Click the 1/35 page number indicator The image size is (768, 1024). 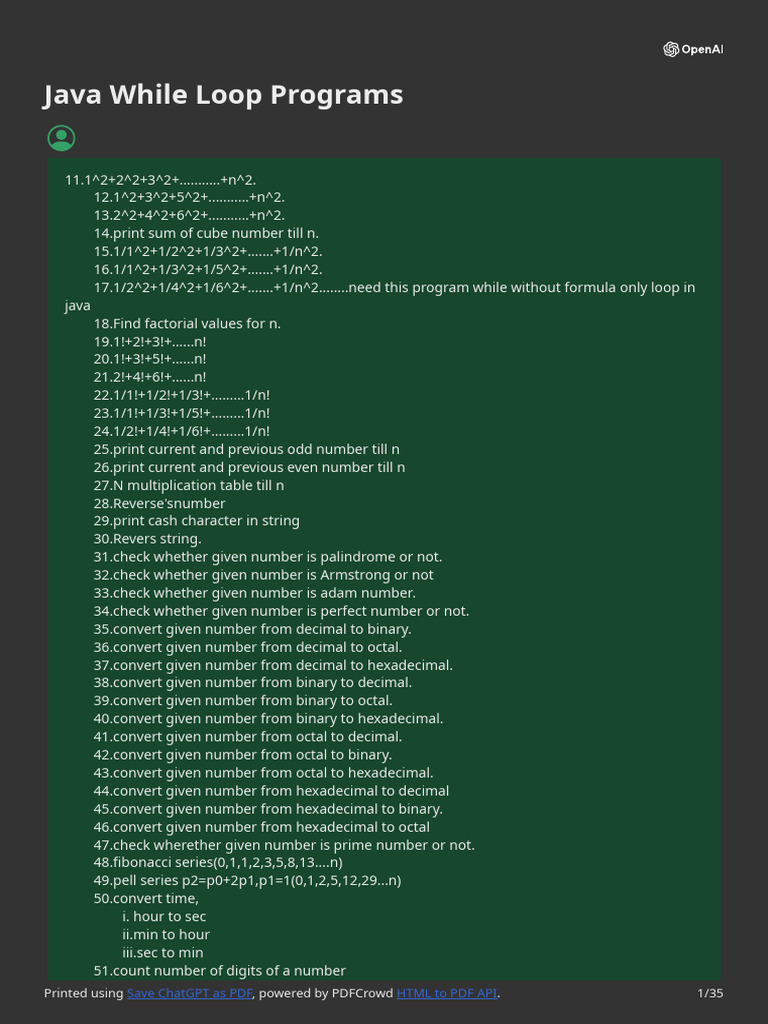click(x=709, y=993)
